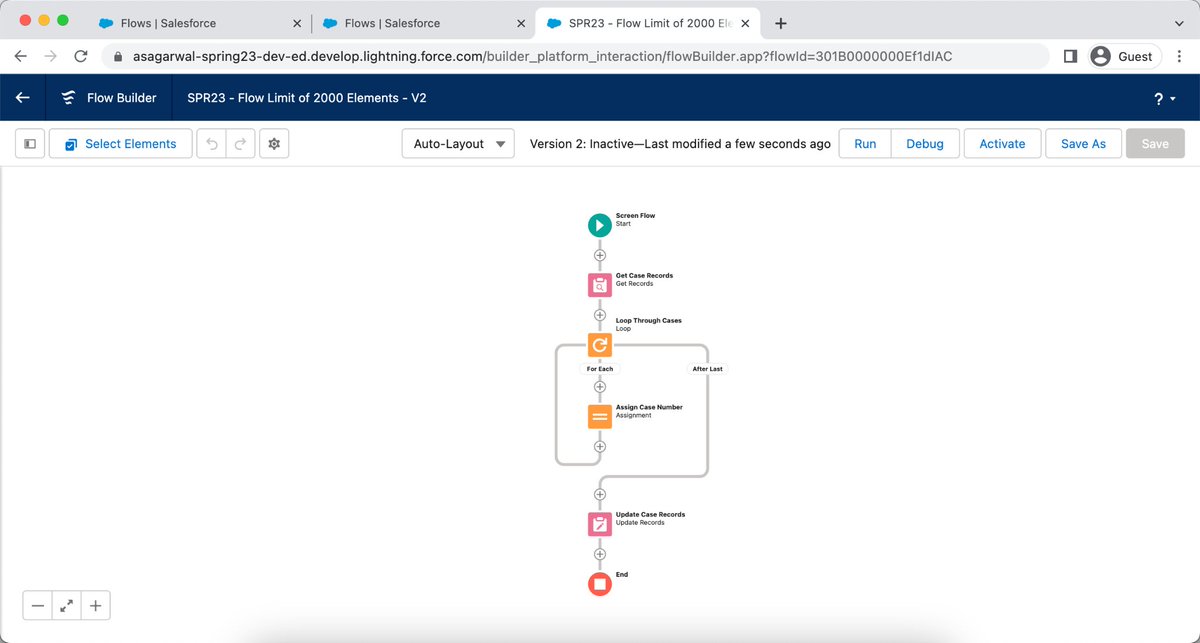Click the red End element icon
Screen dimensions: 1200x643
599,583
